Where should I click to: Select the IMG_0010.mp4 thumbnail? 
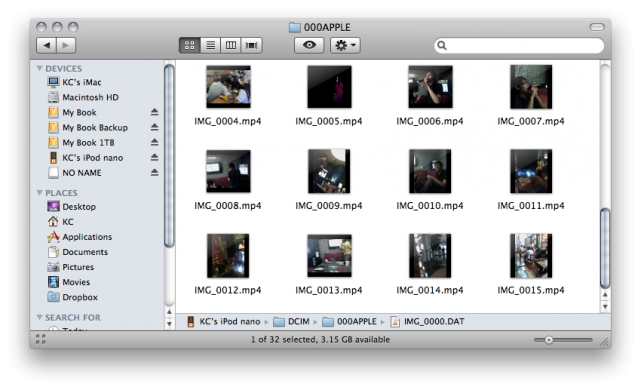coord(430,171)
